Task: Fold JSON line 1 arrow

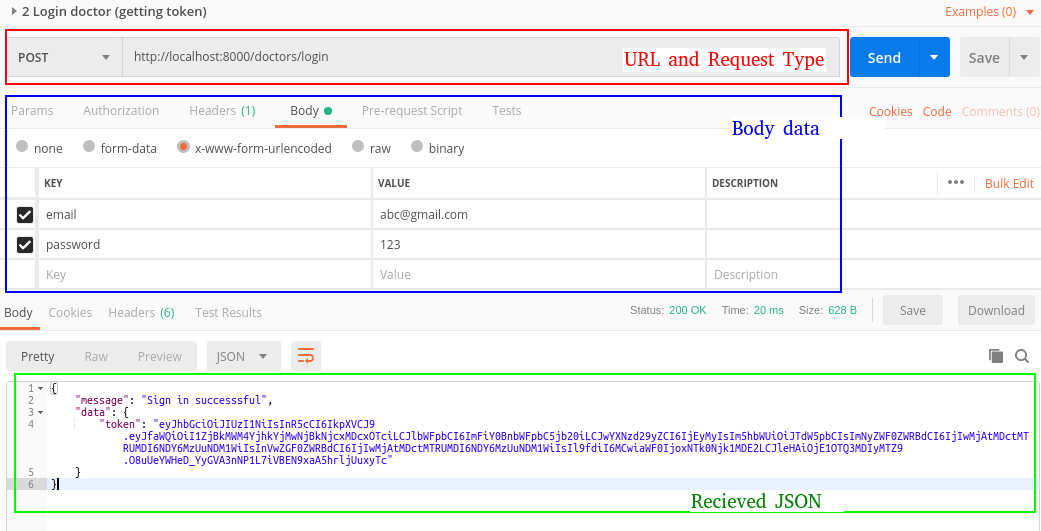Action: [40, 388]
